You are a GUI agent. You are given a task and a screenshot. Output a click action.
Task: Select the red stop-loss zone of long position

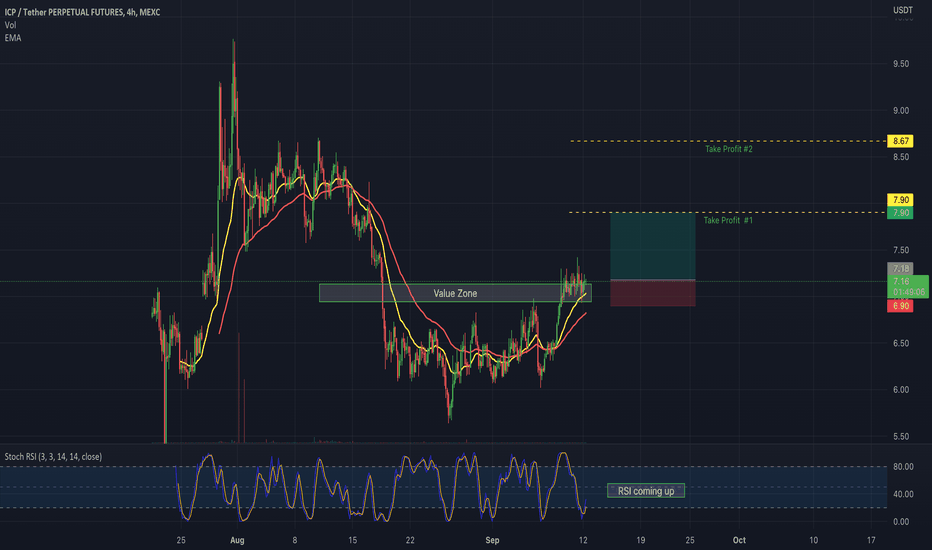click(653, 293)
